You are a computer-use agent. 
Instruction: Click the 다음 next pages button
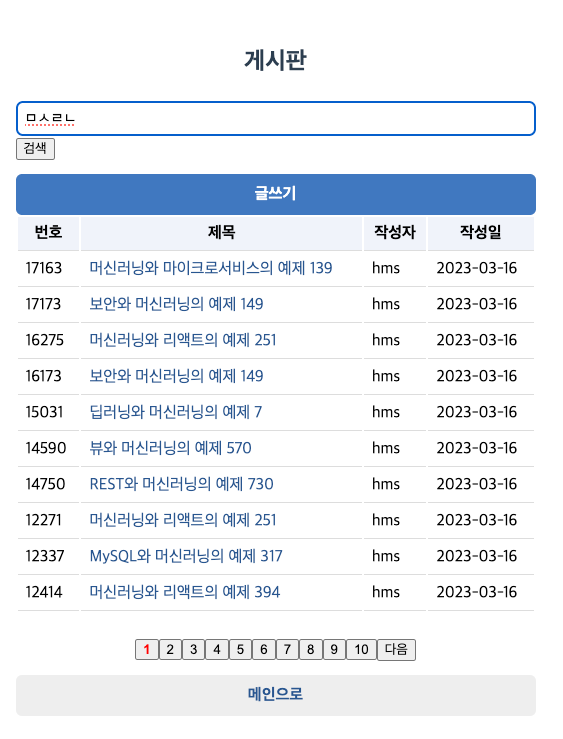click(x=396, y=649)
